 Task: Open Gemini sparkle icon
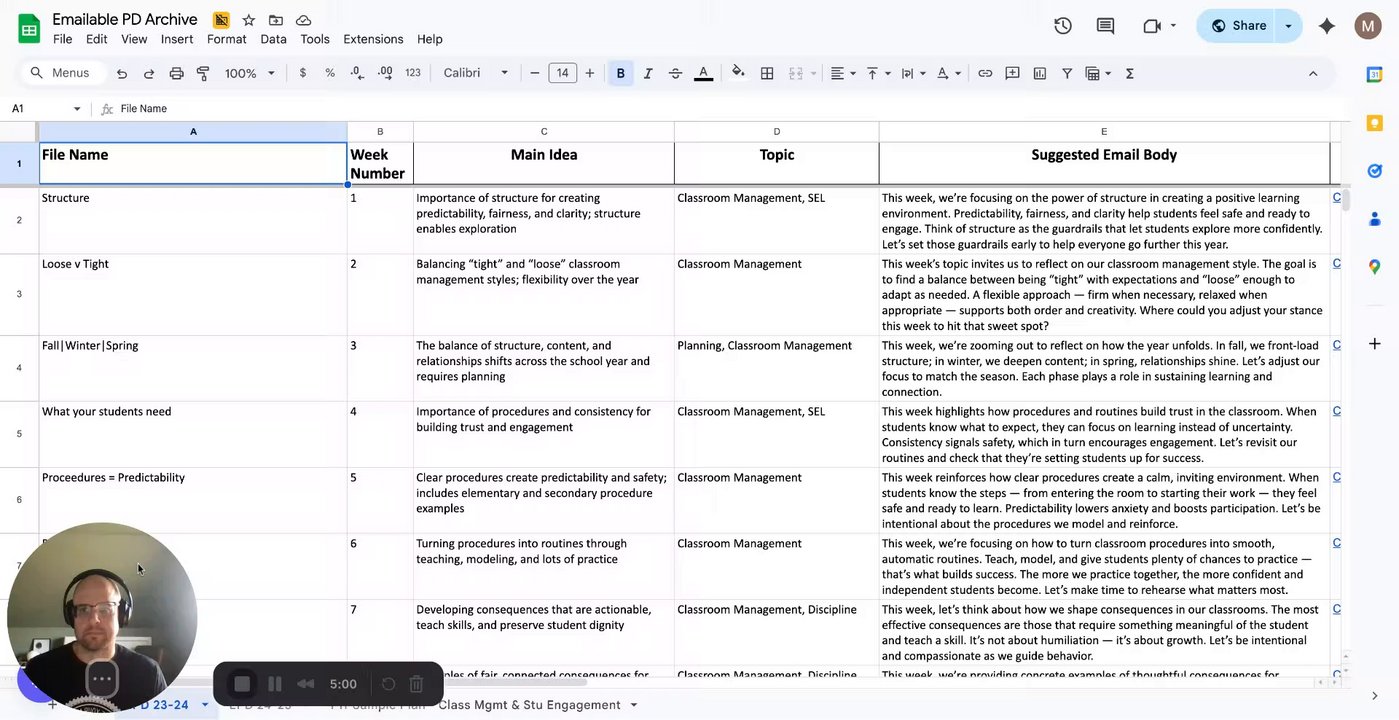pyautogui.click(x=1327, y=26)
